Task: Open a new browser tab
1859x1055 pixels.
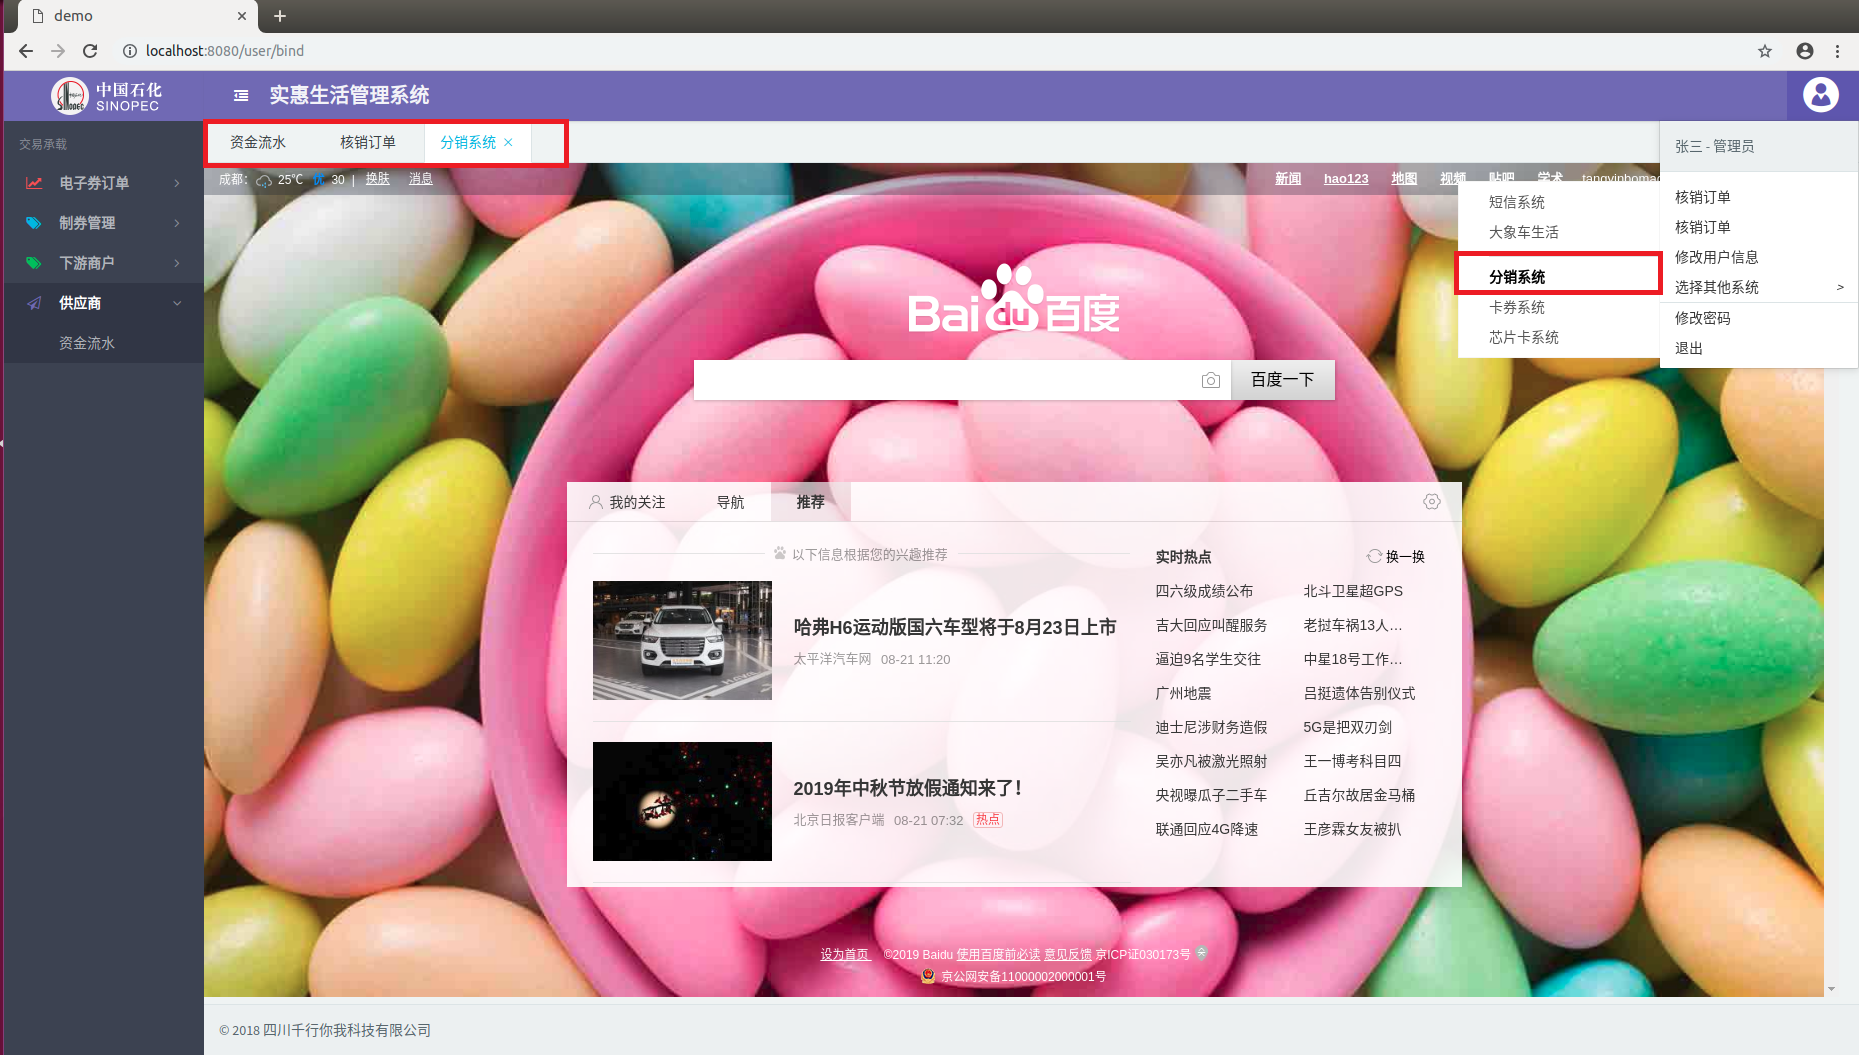Action: 280,16
